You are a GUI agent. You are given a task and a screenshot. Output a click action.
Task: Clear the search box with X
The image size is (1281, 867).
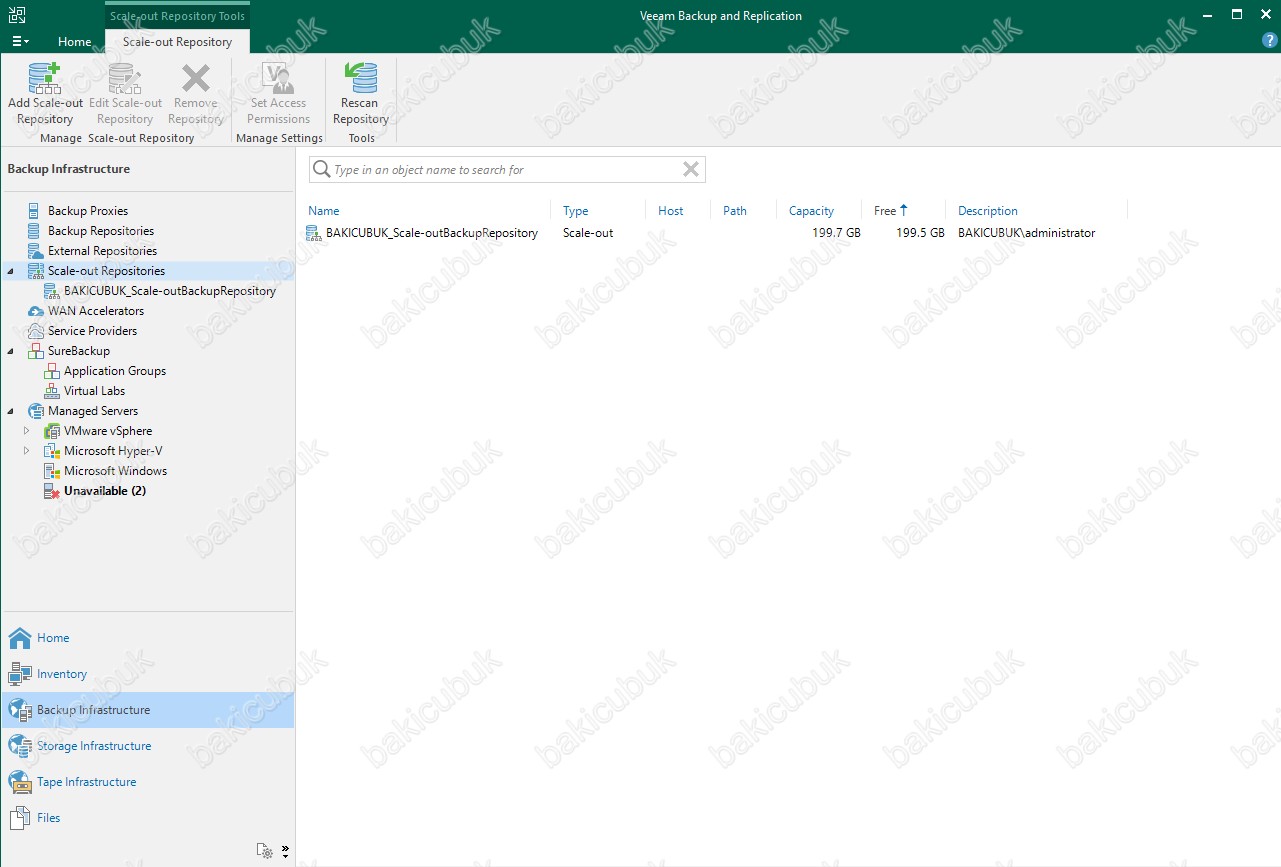click(691, 170)
